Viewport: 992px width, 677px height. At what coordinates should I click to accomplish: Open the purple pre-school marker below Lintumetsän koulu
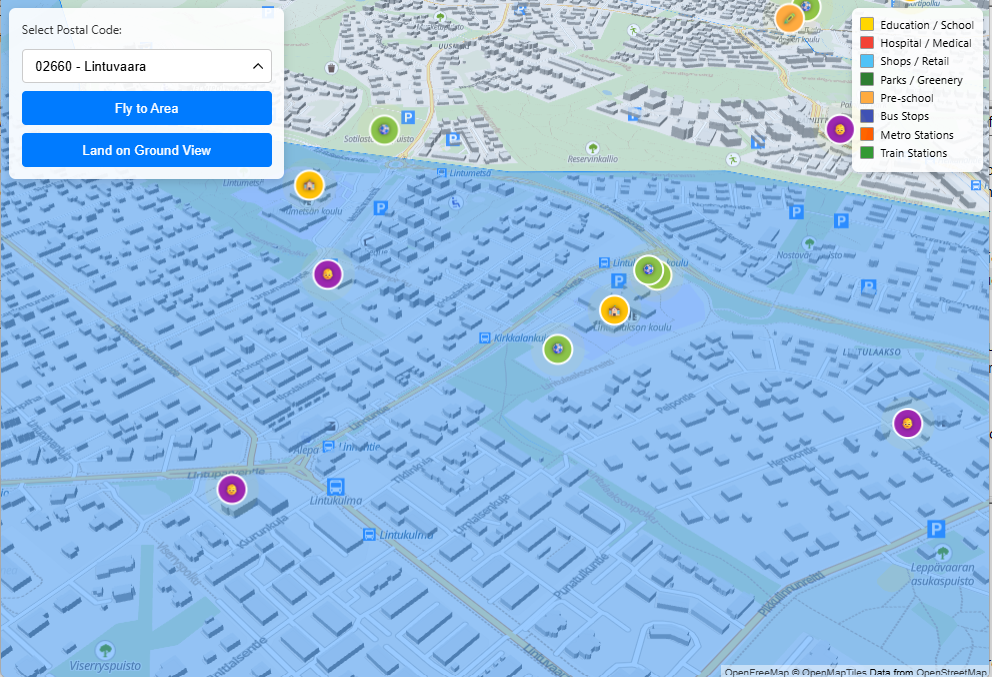(328, 274)
